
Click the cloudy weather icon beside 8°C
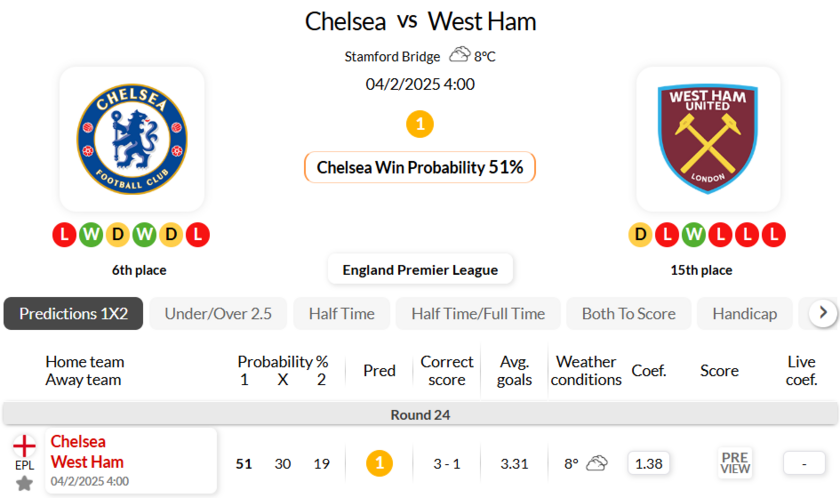pyautogui.click(x=460, y=55)
